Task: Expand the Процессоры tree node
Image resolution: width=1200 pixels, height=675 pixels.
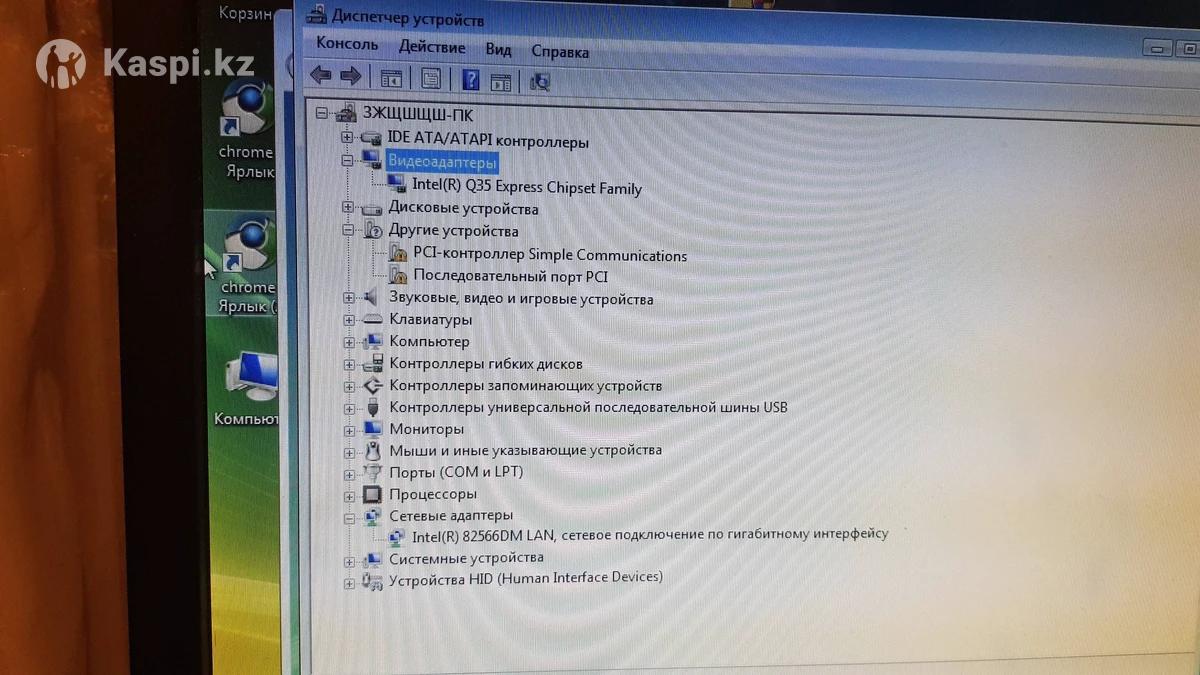Action: coord(349,495)
